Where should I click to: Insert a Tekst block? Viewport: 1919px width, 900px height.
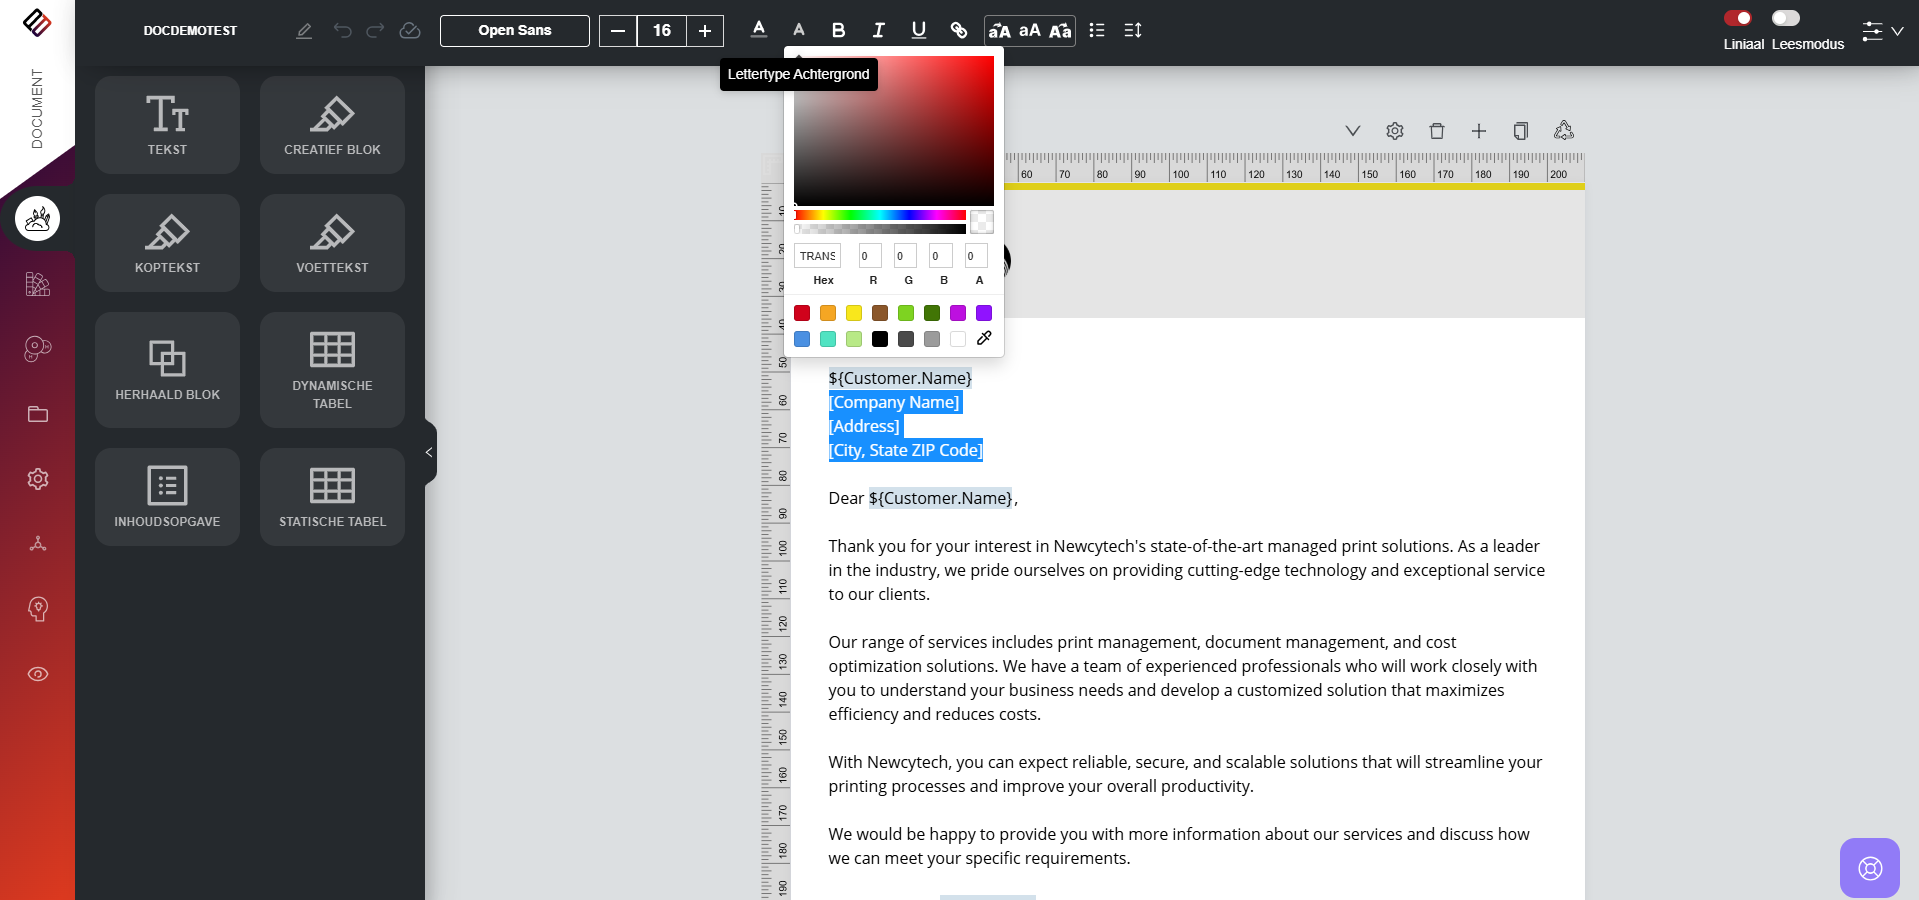click(167, 125)
